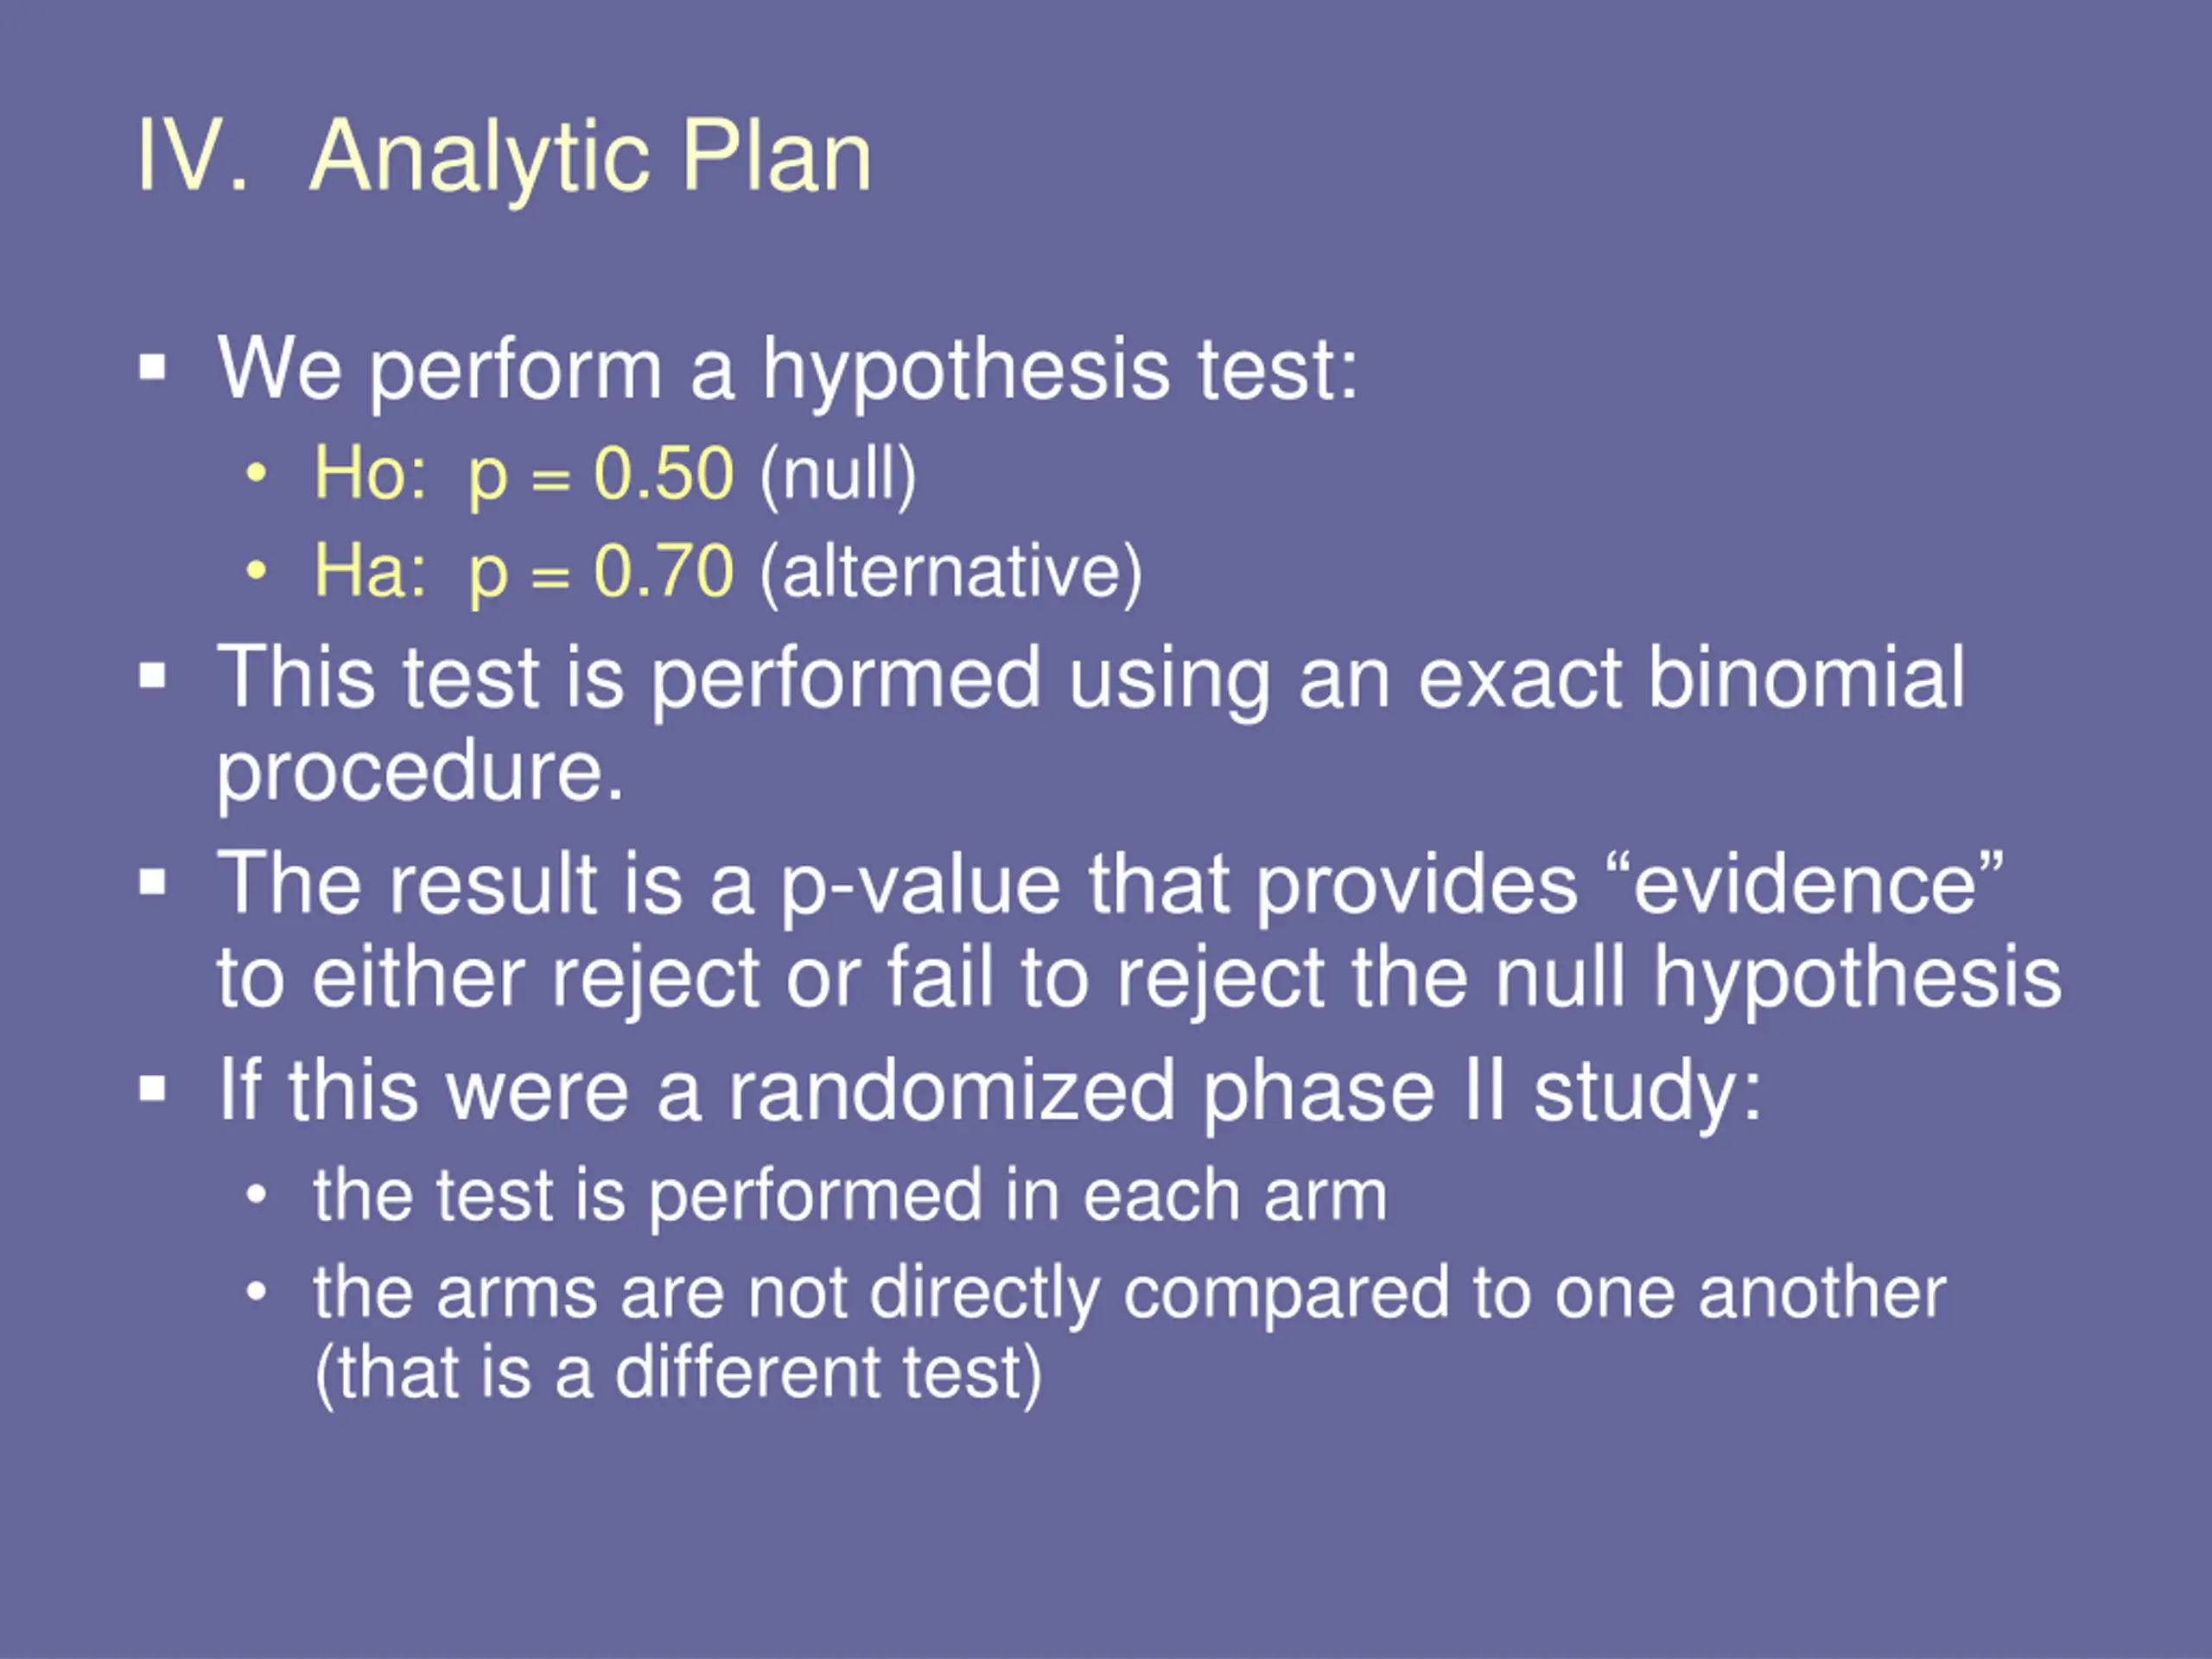Click the yellow 'Ho: p = 0.50' text
The image size is (2212, 1659).
[x=524, y=475]
